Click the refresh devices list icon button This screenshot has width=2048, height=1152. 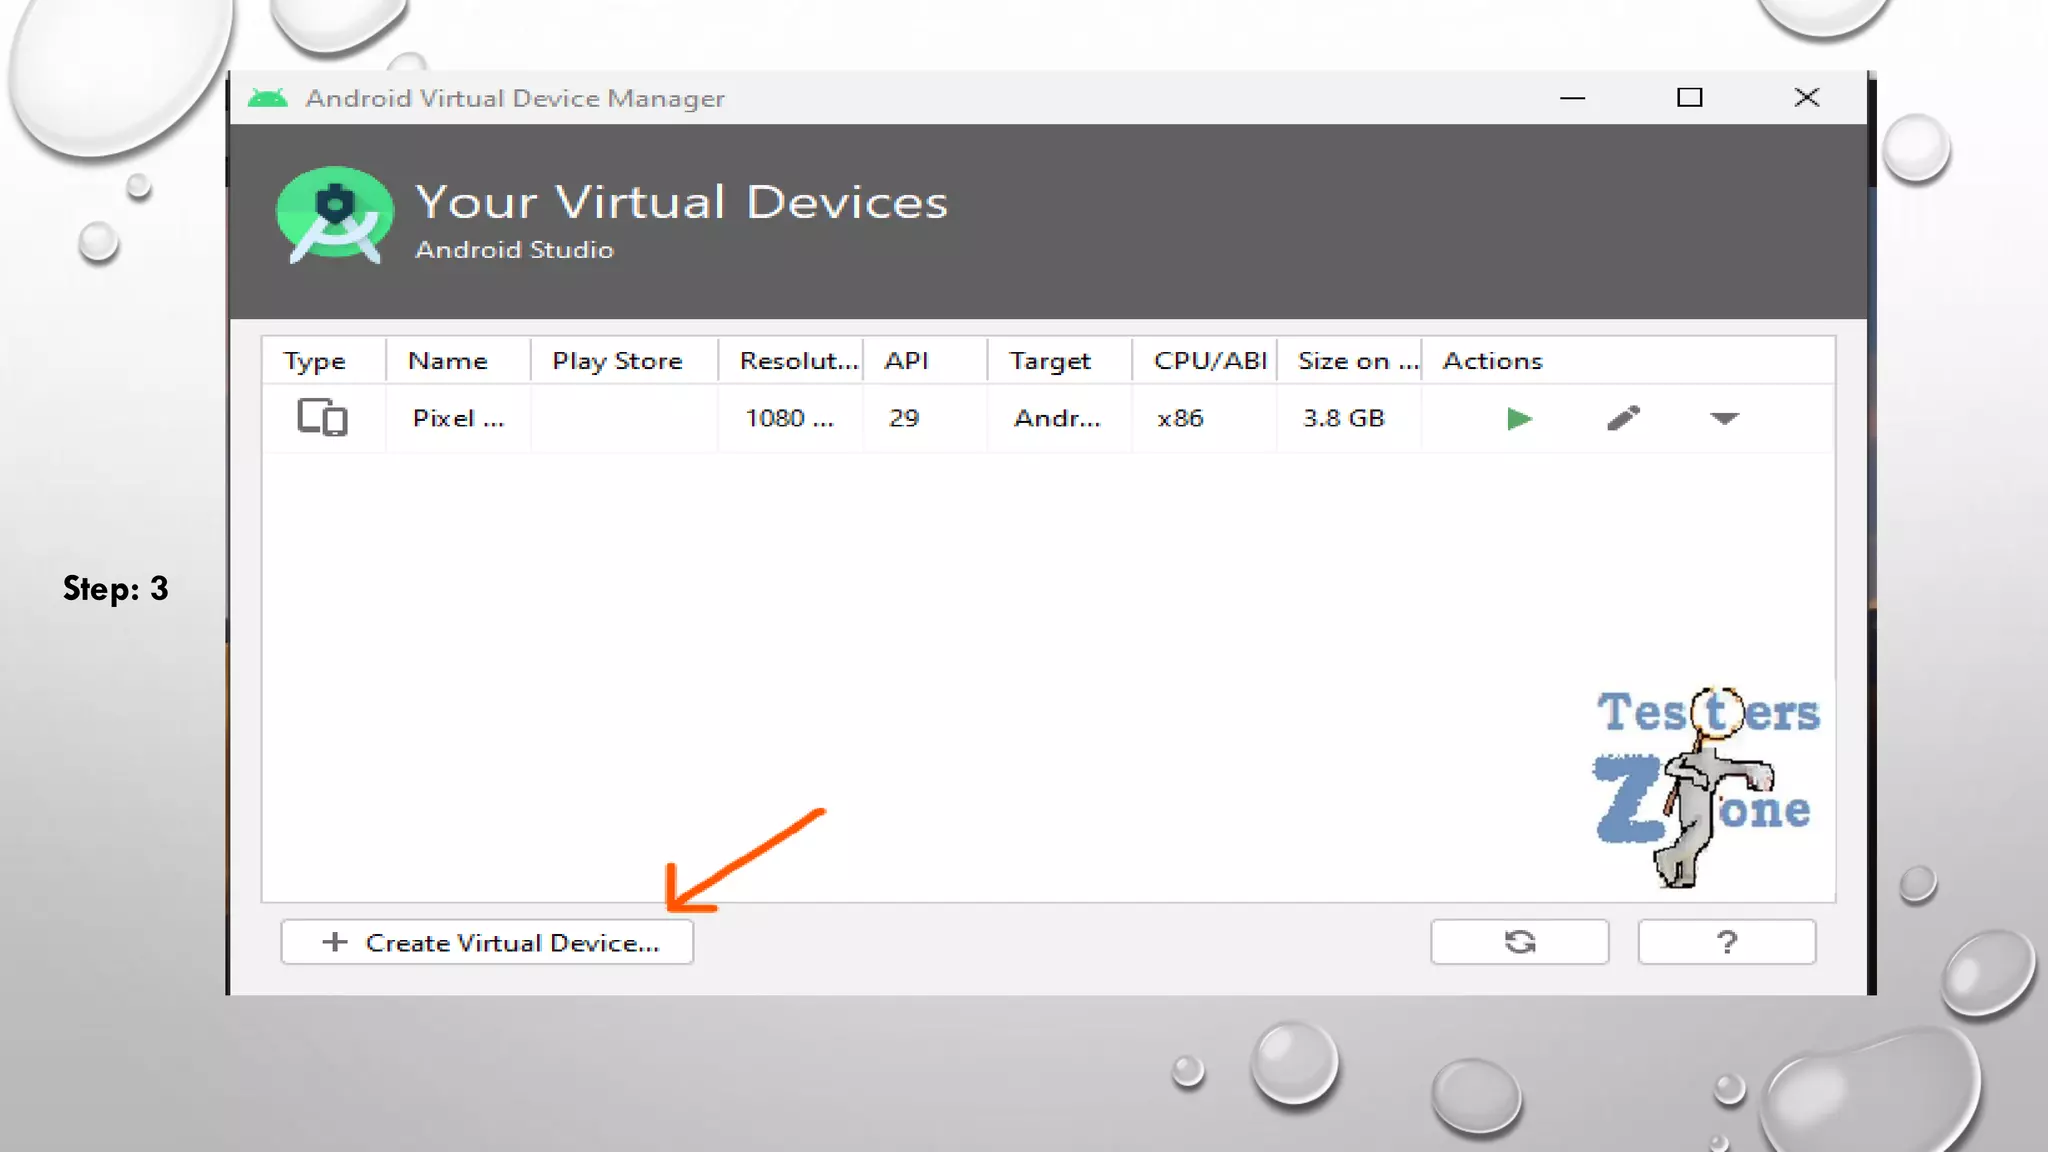coord(1519,942)
